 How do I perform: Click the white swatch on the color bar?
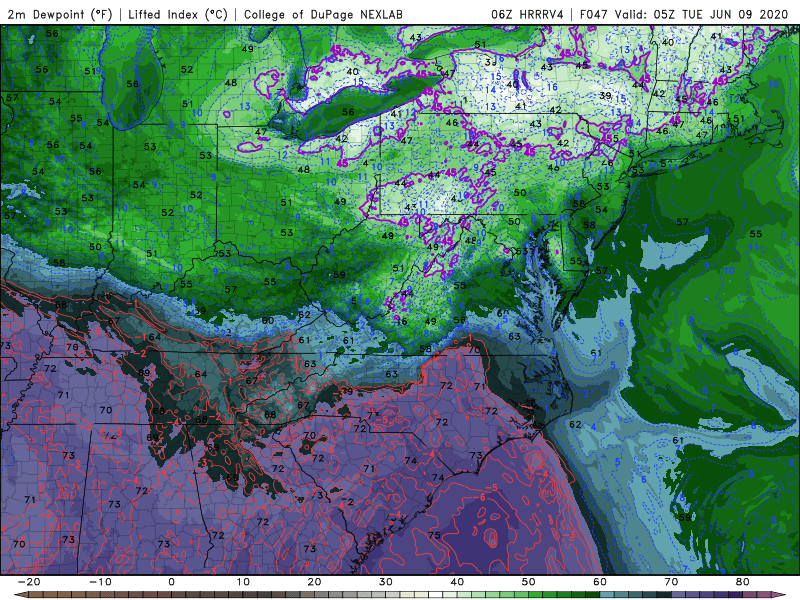435,594
